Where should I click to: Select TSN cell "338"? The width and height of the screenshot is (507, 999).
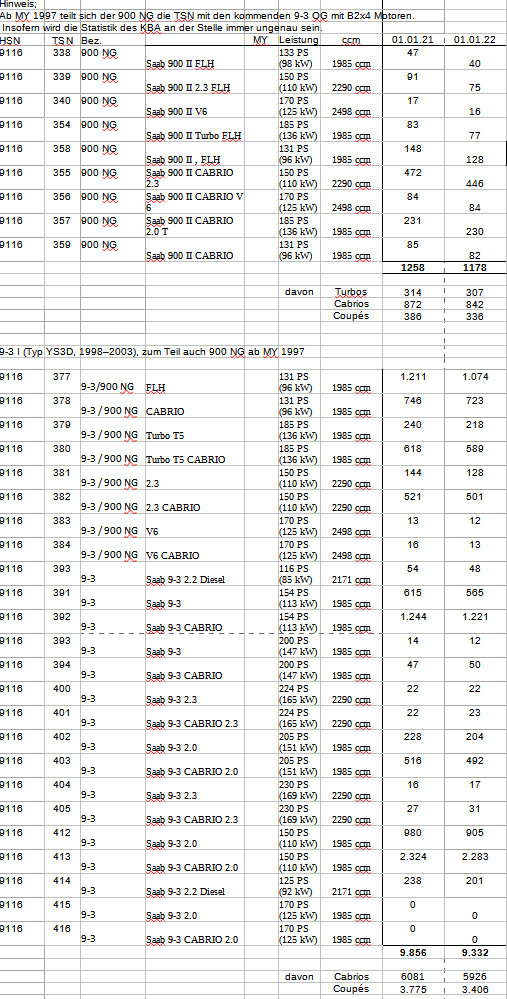point(62,53)
